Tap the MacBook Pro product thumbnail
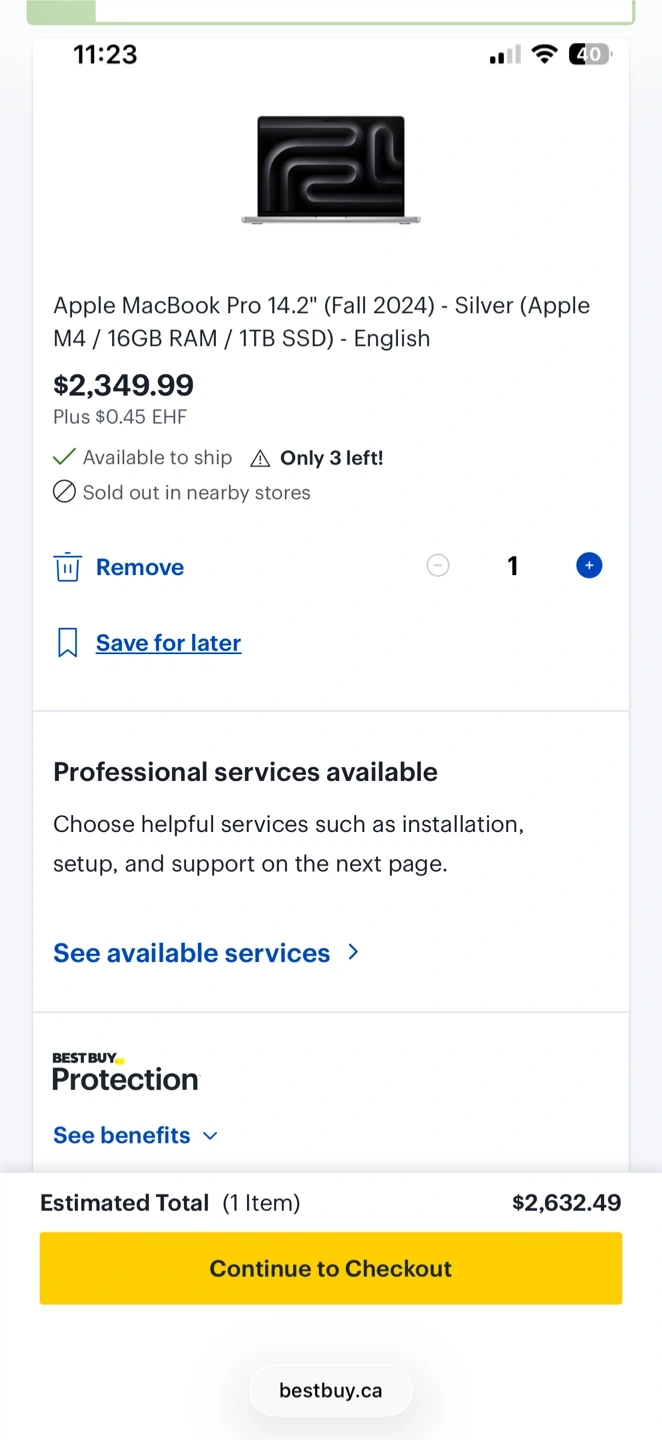Viewport: 662px width, 1440px height. tap(331, 169)
